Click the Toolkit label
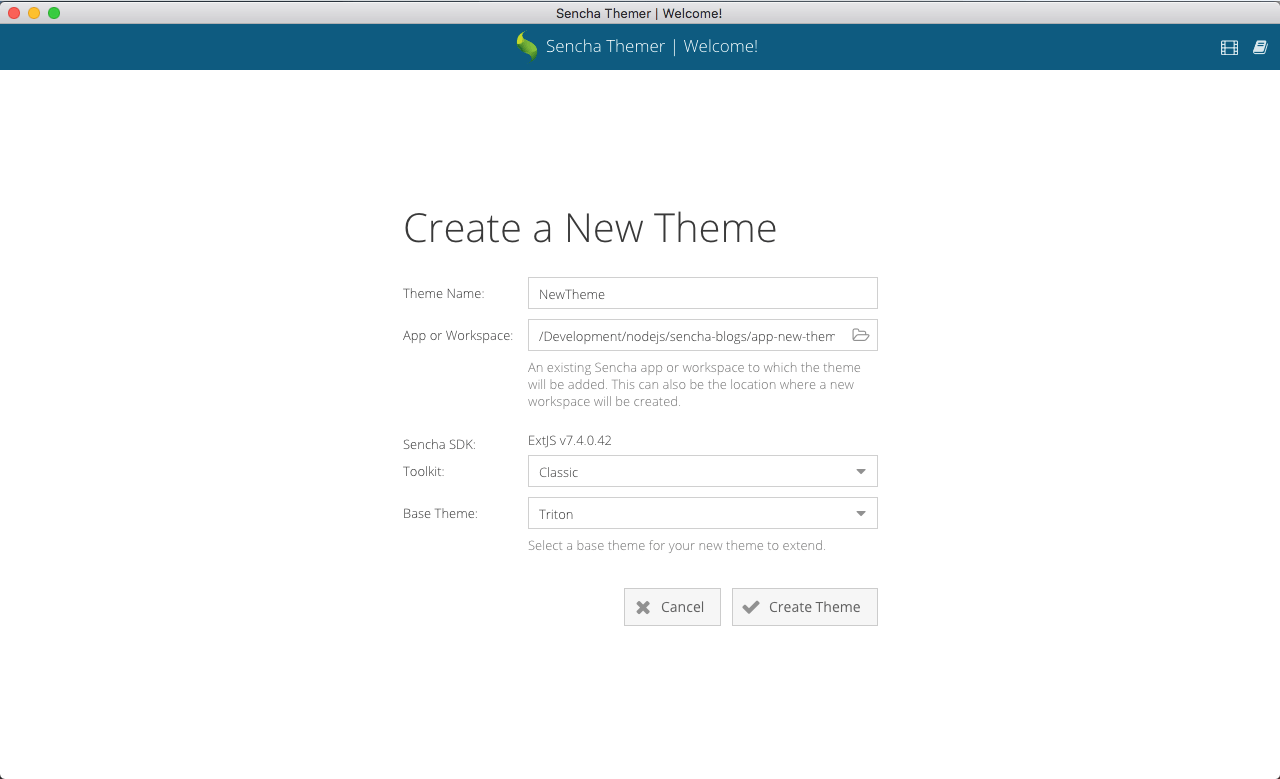The width and height of the screenshot is (1280, 779). pyautogui.click(x=424, y=471)
